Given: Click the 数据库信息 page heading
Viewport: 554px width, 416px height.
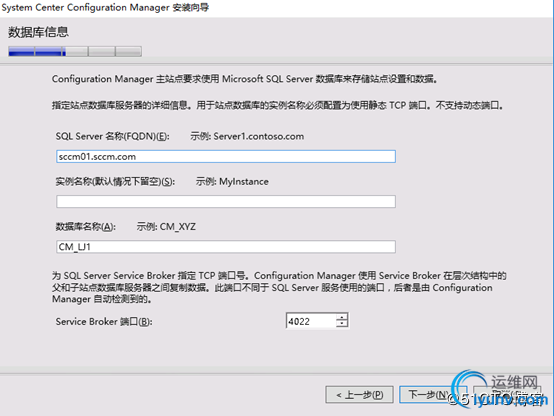Looking at the screenshot, I should [38, 32].
